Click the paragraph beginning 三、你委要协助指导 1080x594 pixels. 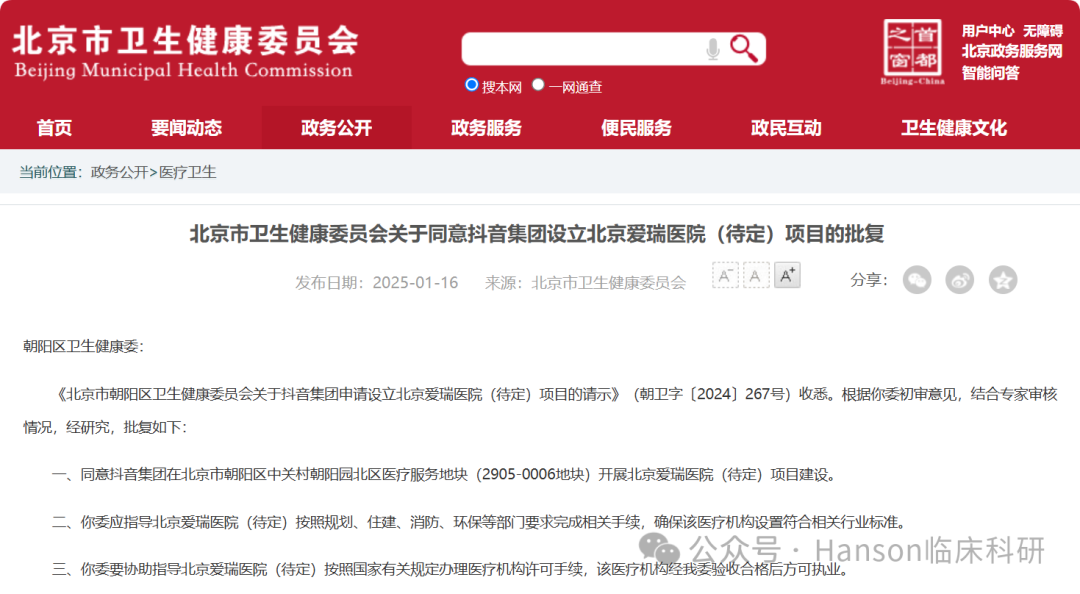(x=450, y=569)
